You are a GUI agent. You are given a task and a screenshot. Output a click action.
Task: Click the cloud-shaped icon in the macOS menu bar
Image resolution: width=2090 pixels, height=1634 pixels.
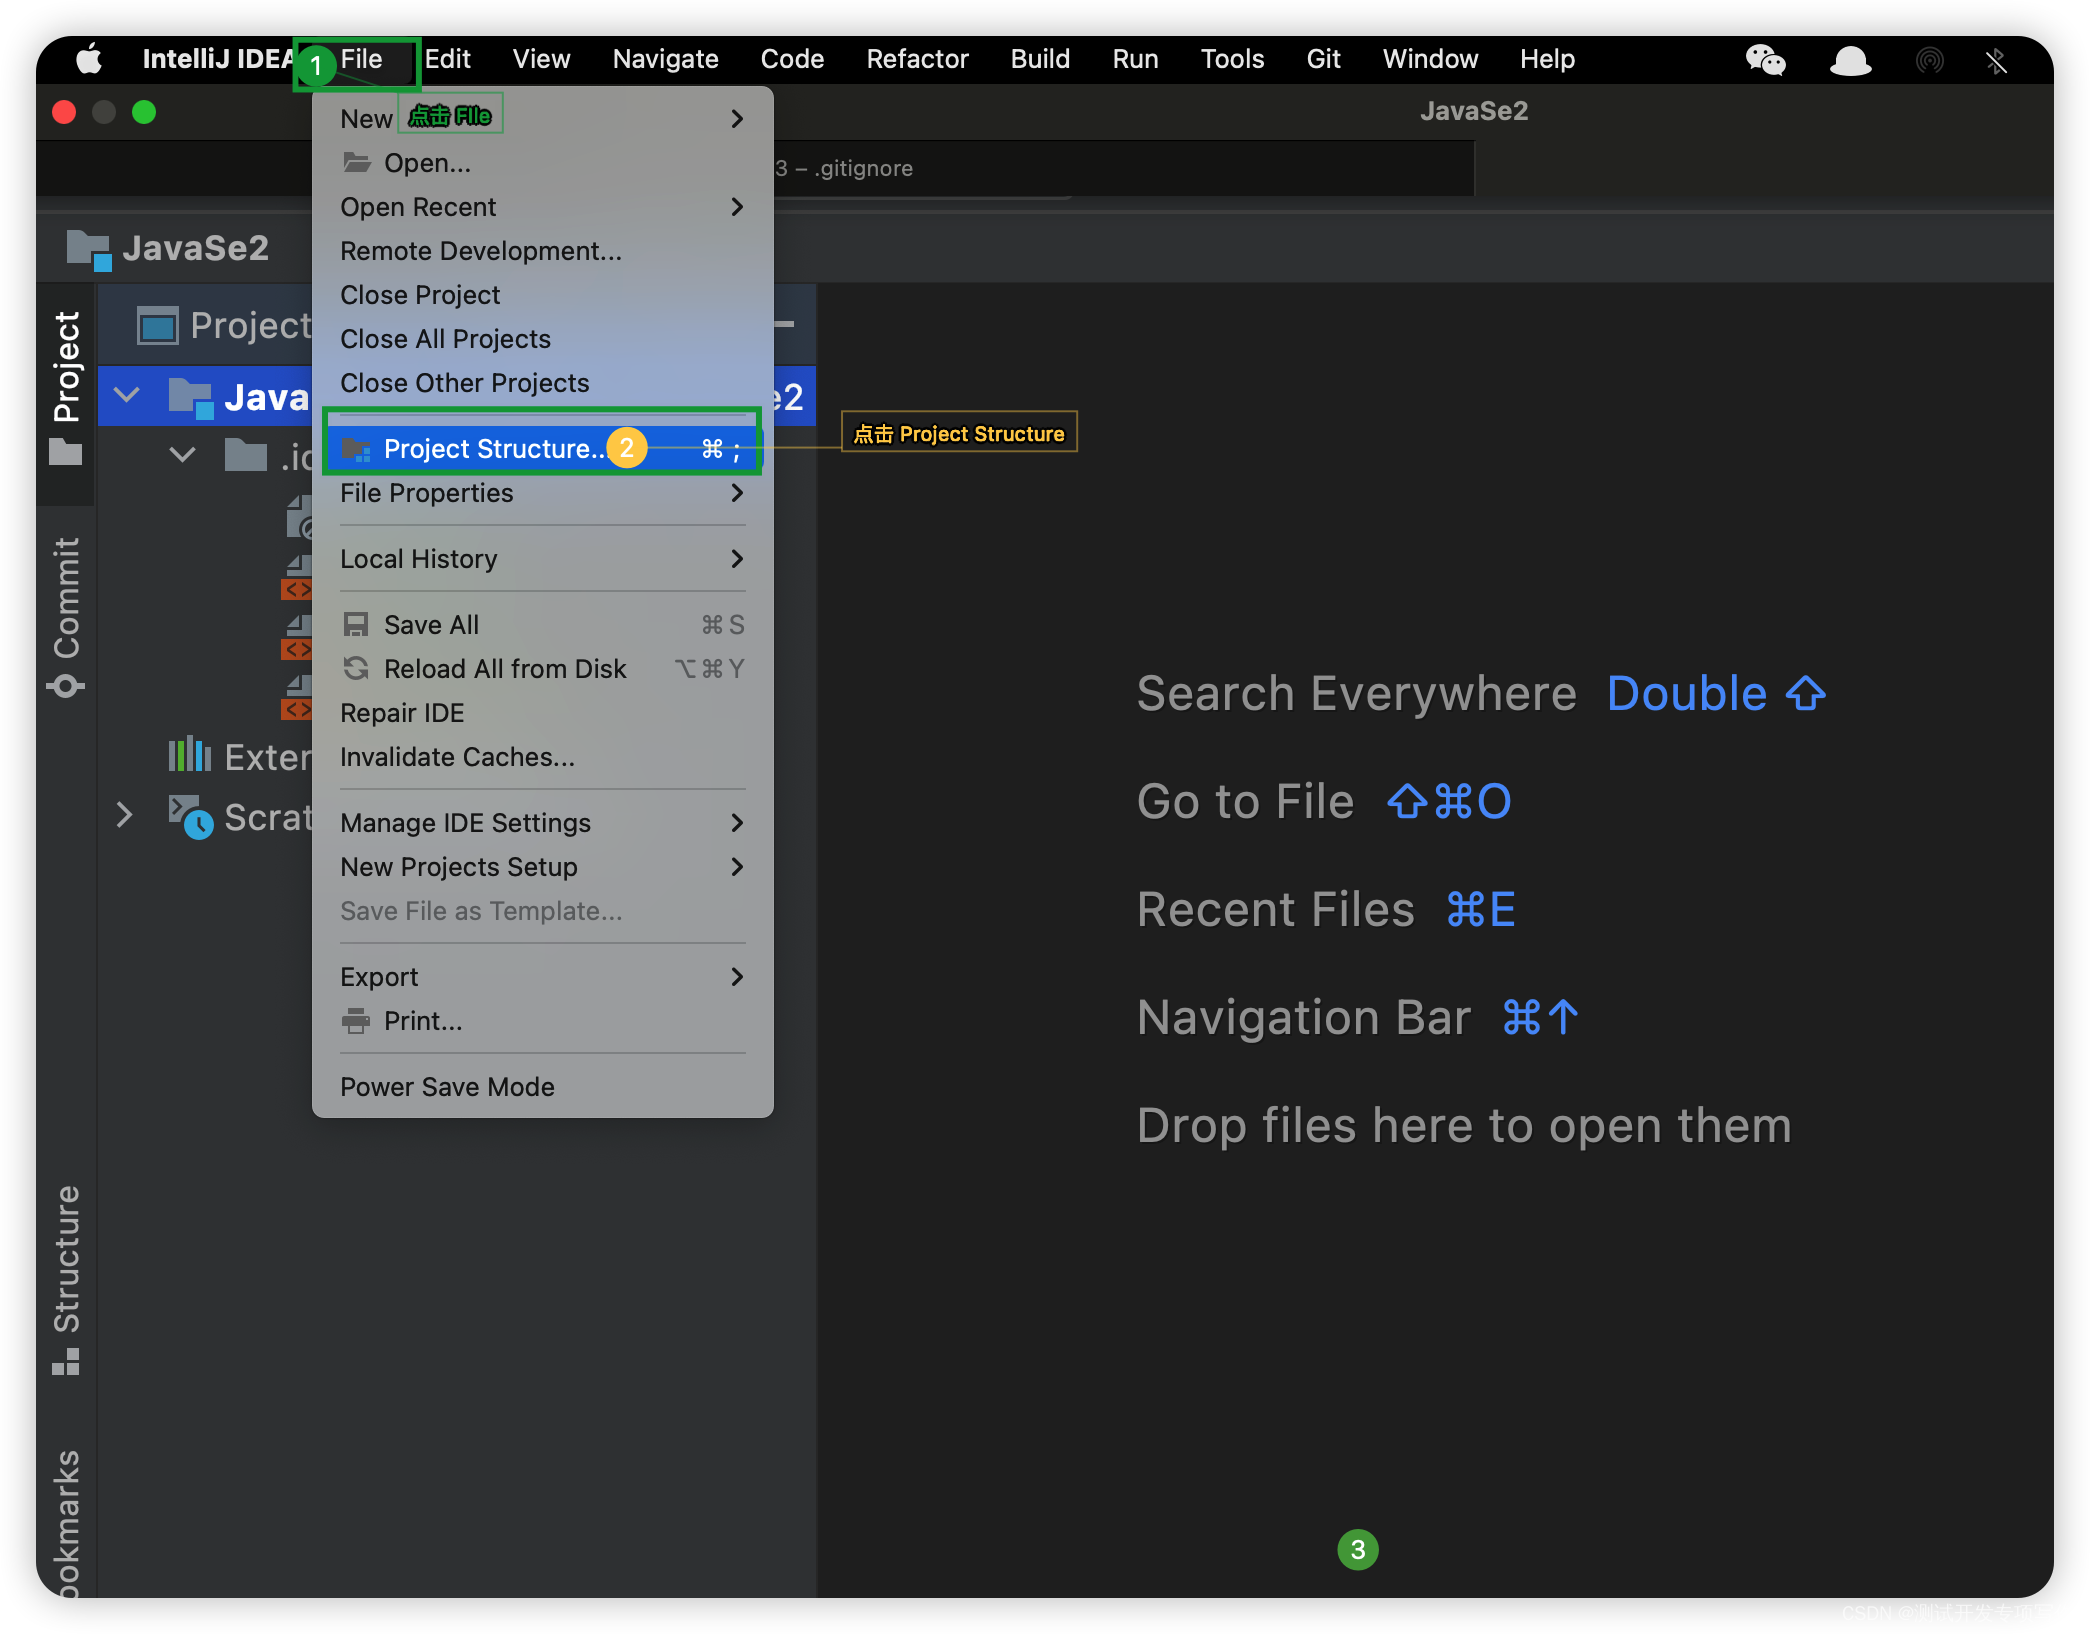[1850, 60]
